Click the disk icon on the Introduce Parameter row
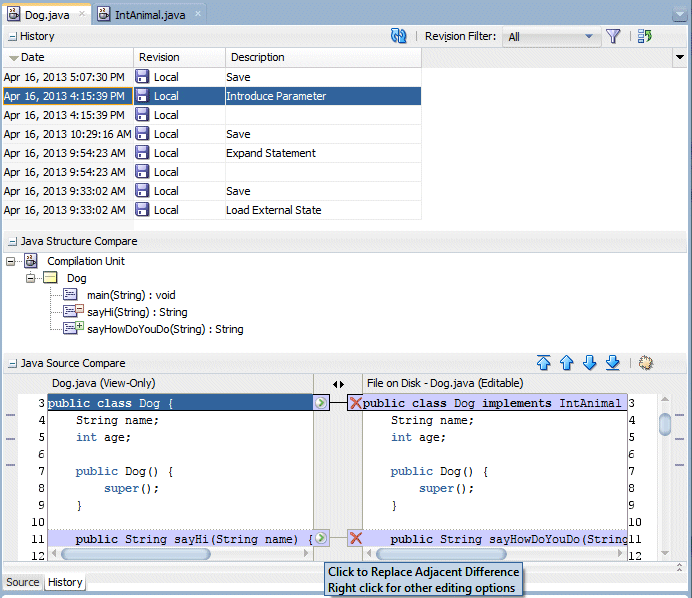The width and height of the screenshot is (692, 598). click(x=142, y=95)
